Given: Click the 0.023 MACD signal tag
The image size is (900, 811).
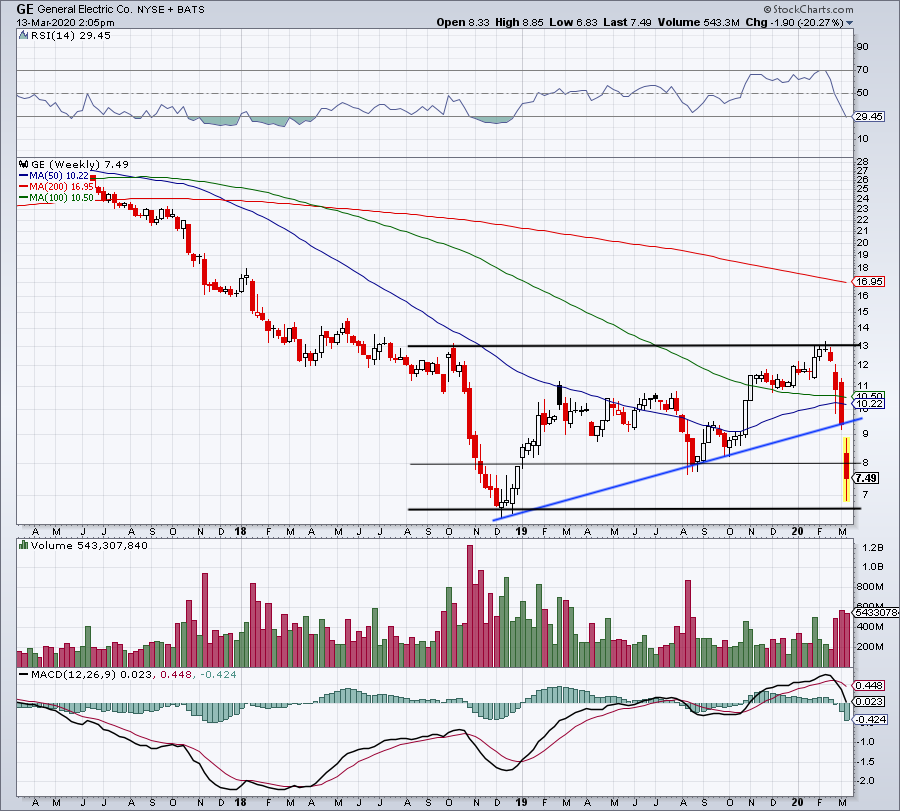Looking at the screenshot, I should click(868, 701).
